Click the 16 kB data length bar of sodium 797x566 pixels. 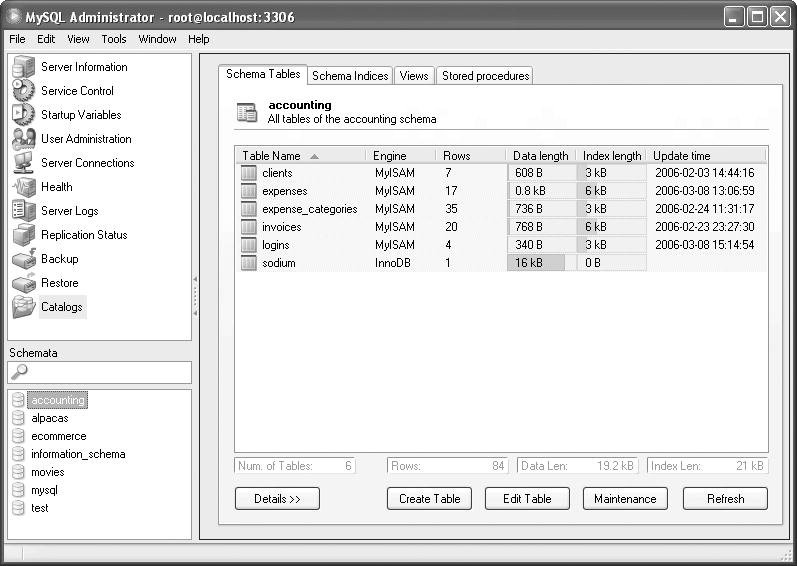(536, 263)
